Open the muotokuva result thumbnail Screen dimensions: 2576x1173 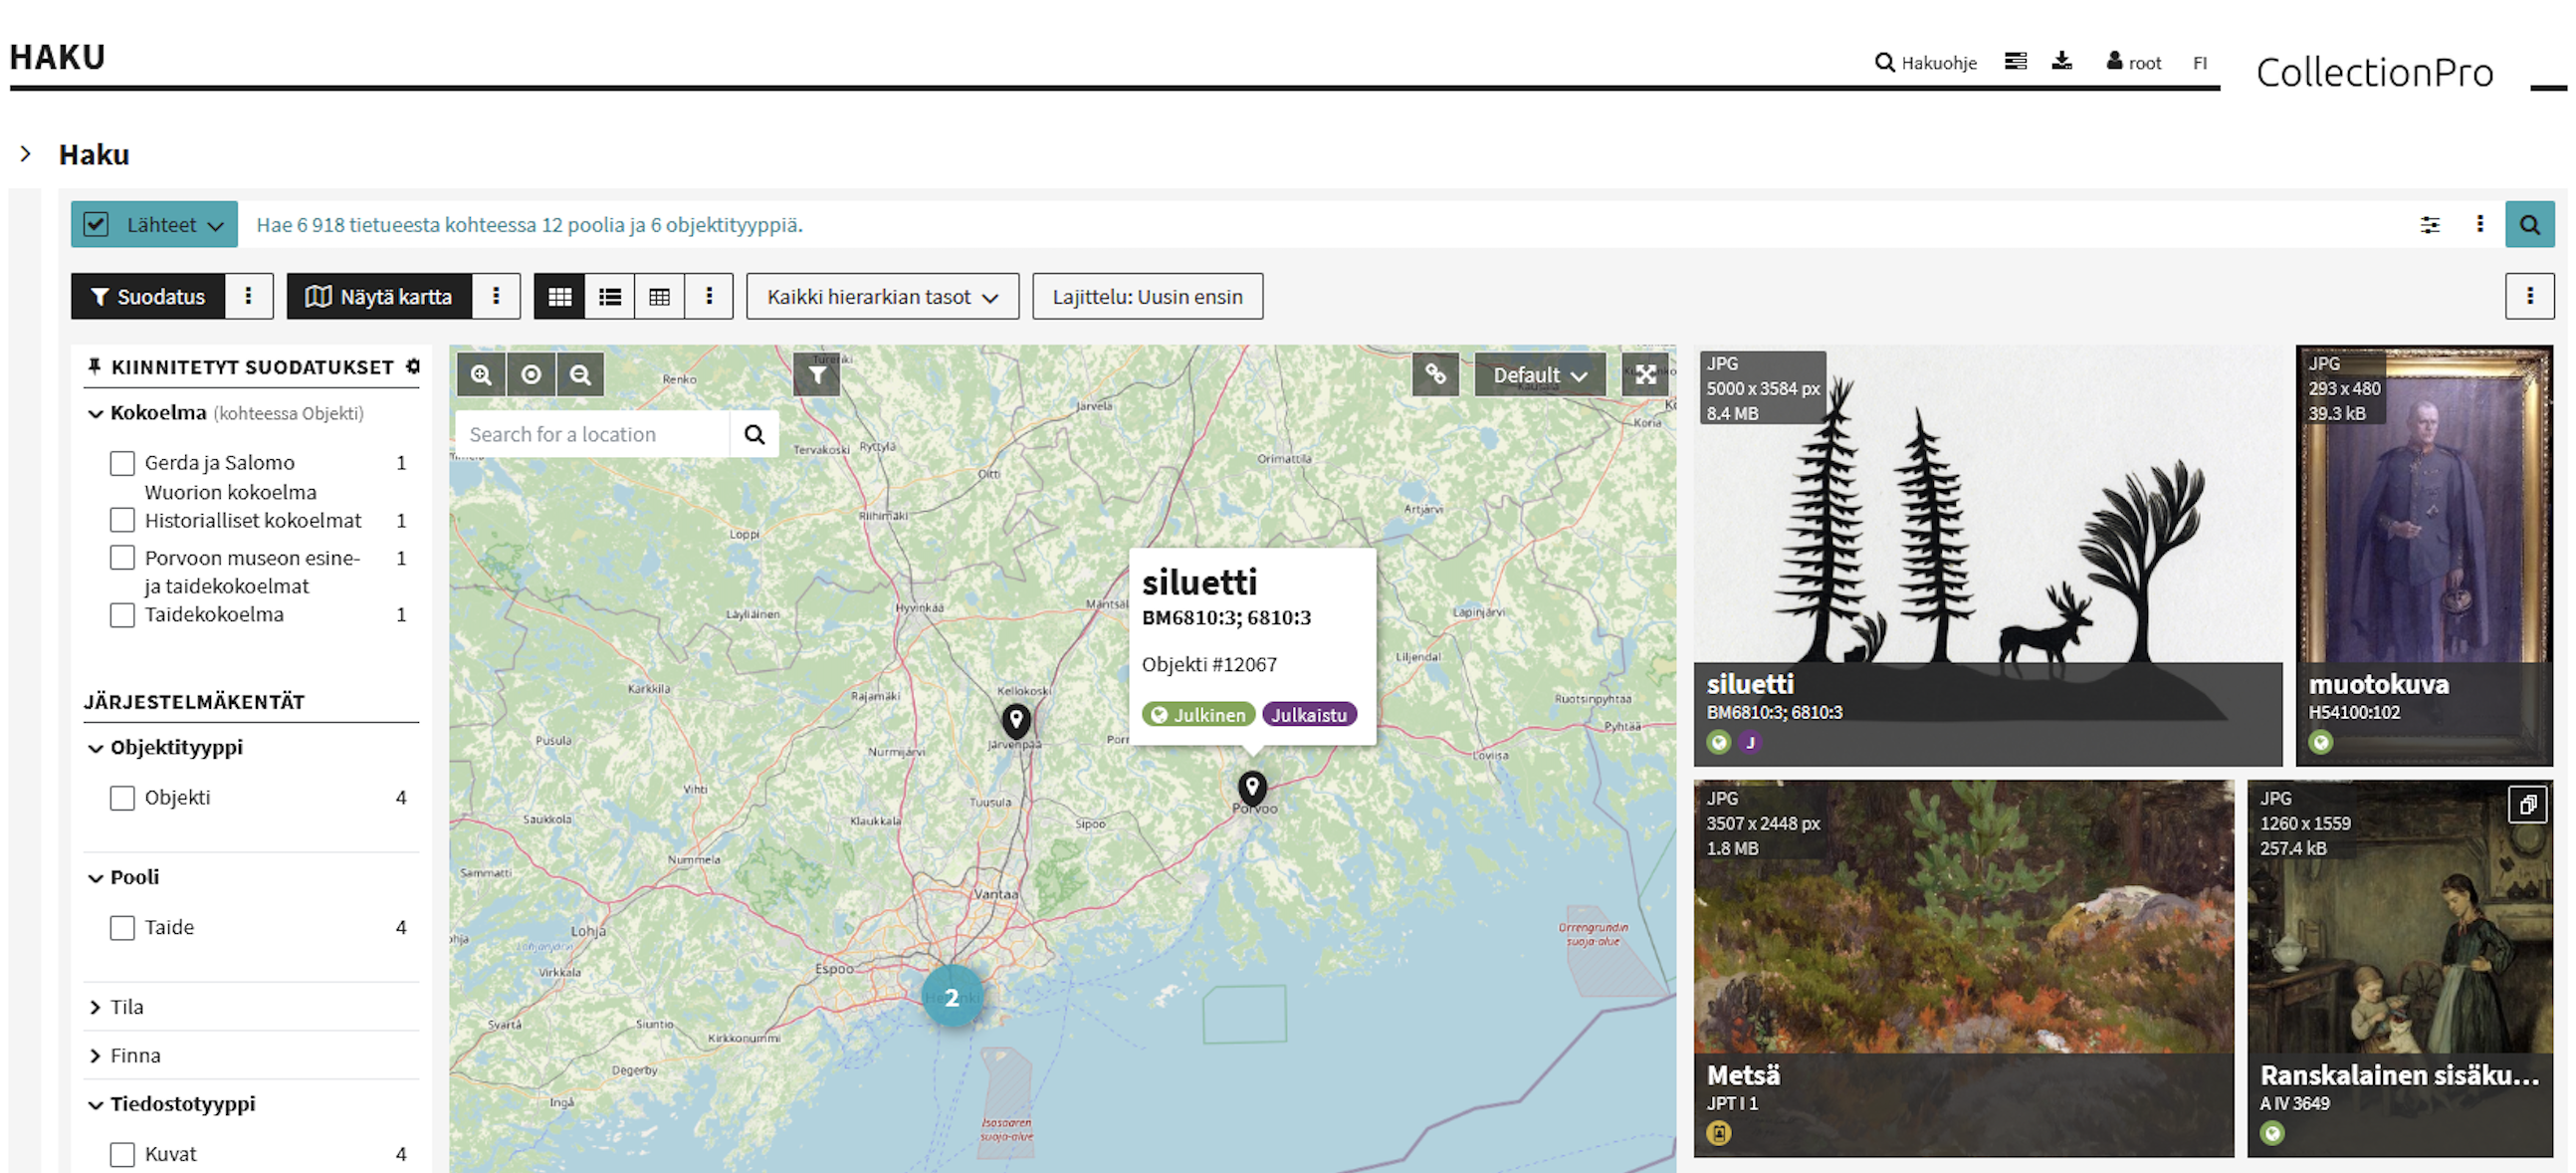click(x=2424, y=555)
